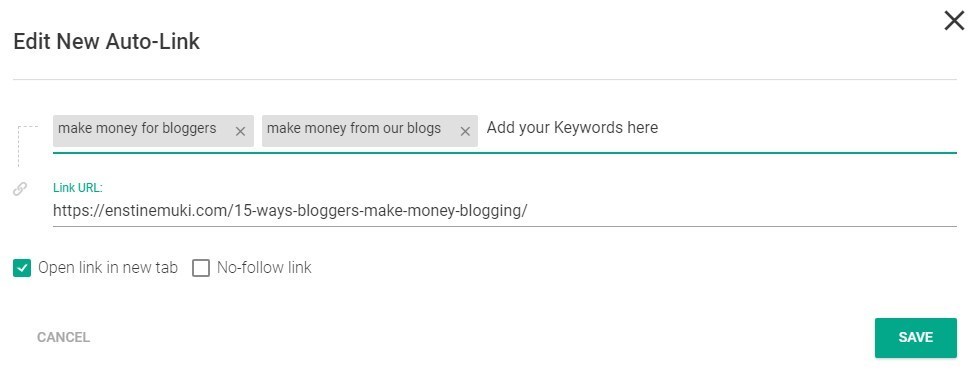This screenshot has width=980, height=376.
Task: Cancel editing the auto-link
Action: [63, 338]
